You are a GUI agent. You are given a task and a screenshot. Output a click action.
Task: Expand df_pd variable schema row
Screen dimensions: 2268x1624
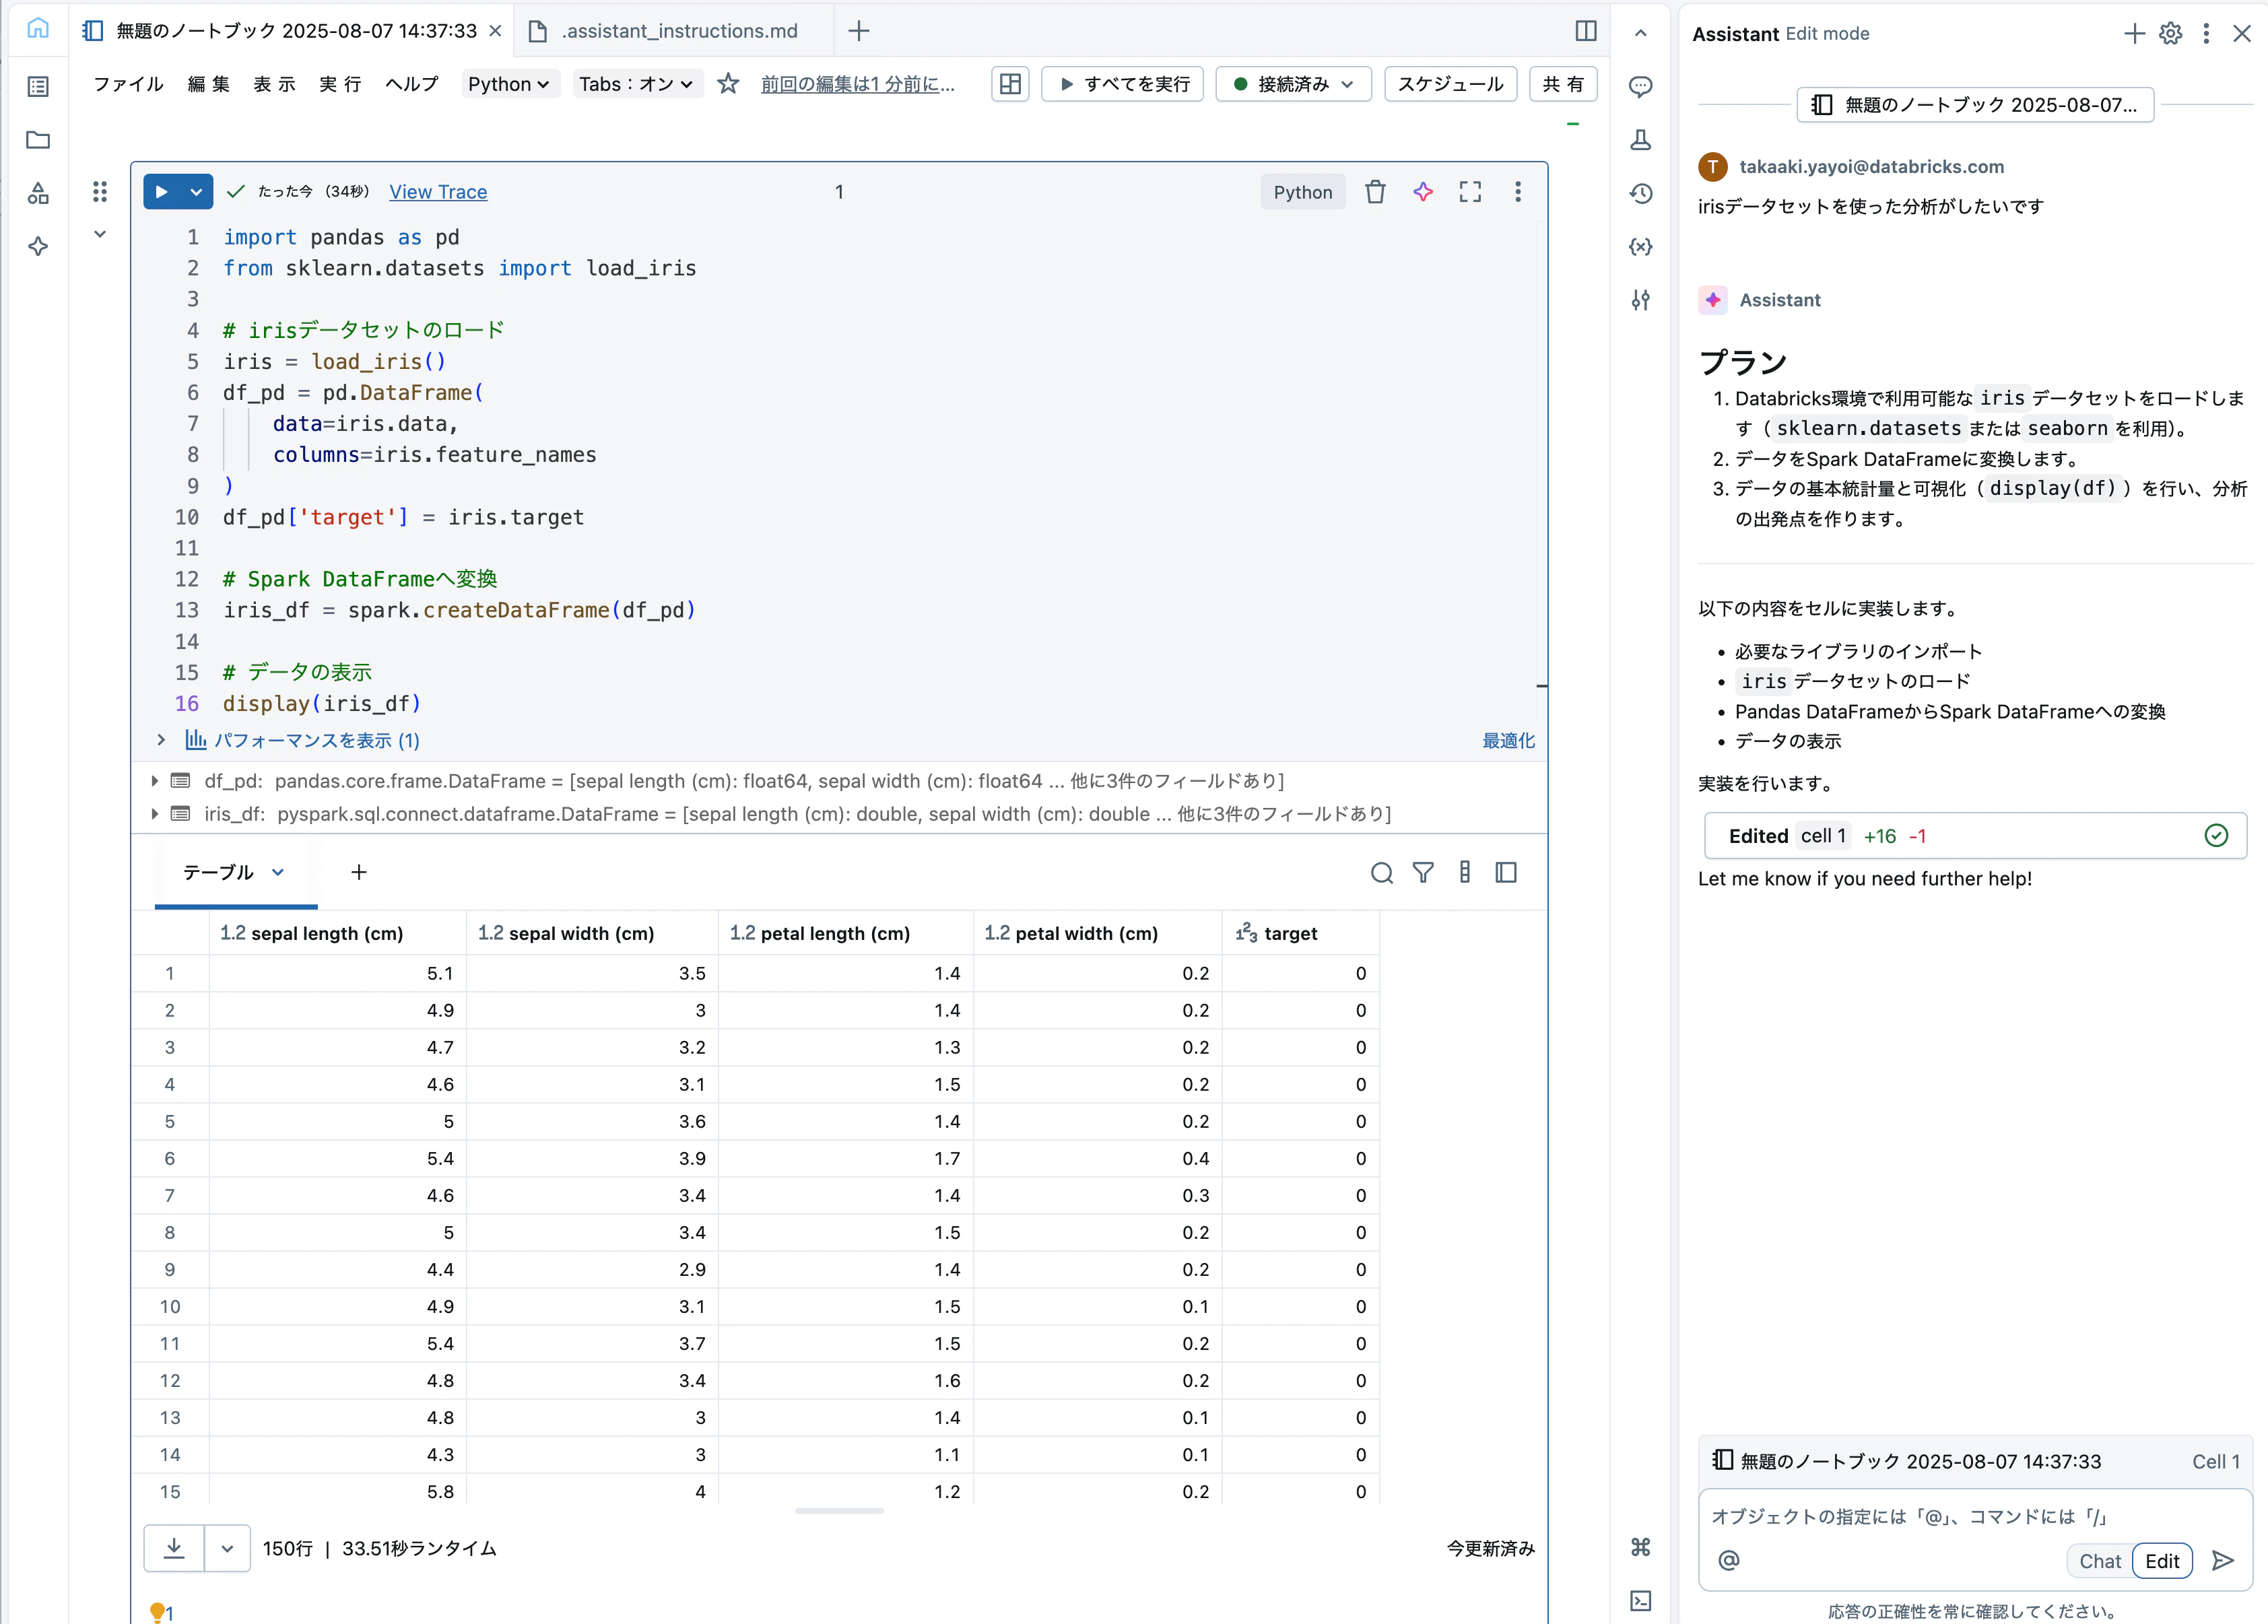(x=154, y=781)
